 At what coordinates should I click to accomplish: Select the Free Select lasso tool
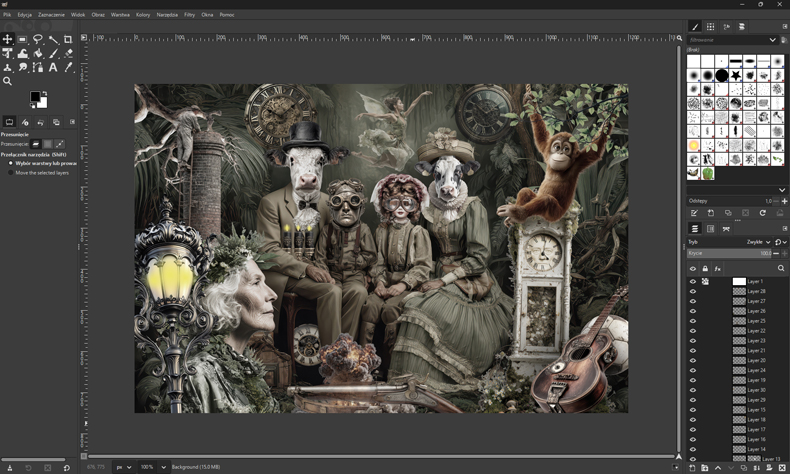(38, 39)
